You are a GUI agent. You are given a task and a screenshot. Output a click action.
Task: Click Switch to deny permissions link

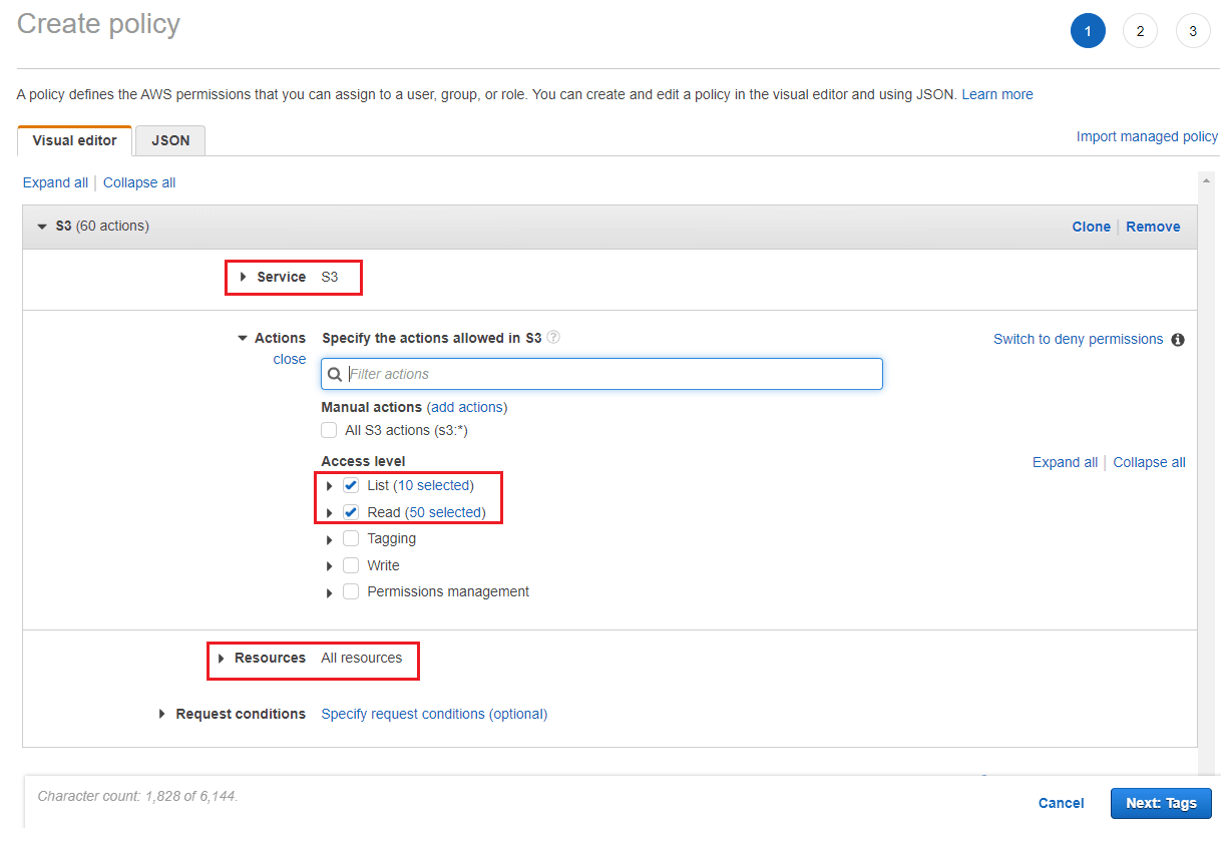pyautogui.click(x=1078, y=339)
